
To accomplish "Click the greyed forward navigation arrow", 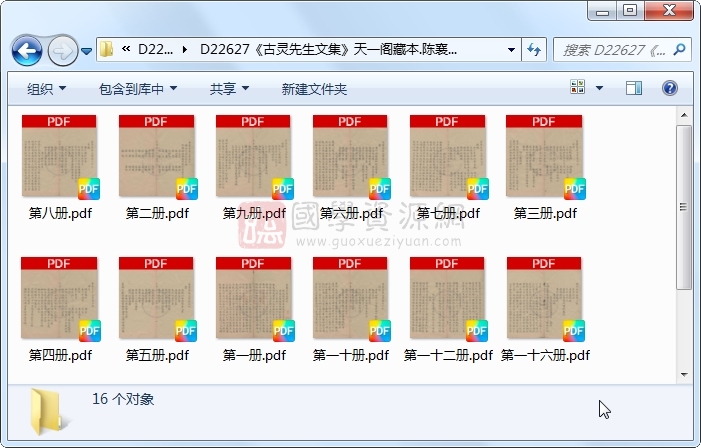I will click(x=63, y=51).
